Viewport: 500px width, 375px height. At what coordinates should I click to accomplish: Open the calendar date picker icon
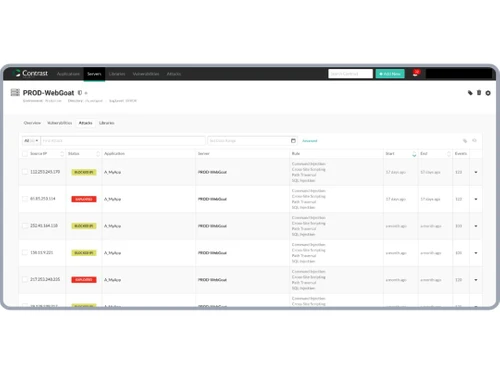coord(293,141)
